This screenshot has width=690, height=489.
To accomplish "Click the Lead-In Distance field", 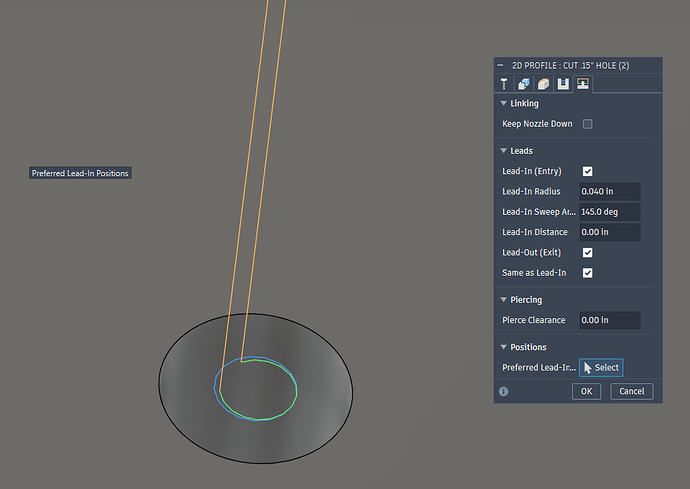I will [x=609, y=232].
